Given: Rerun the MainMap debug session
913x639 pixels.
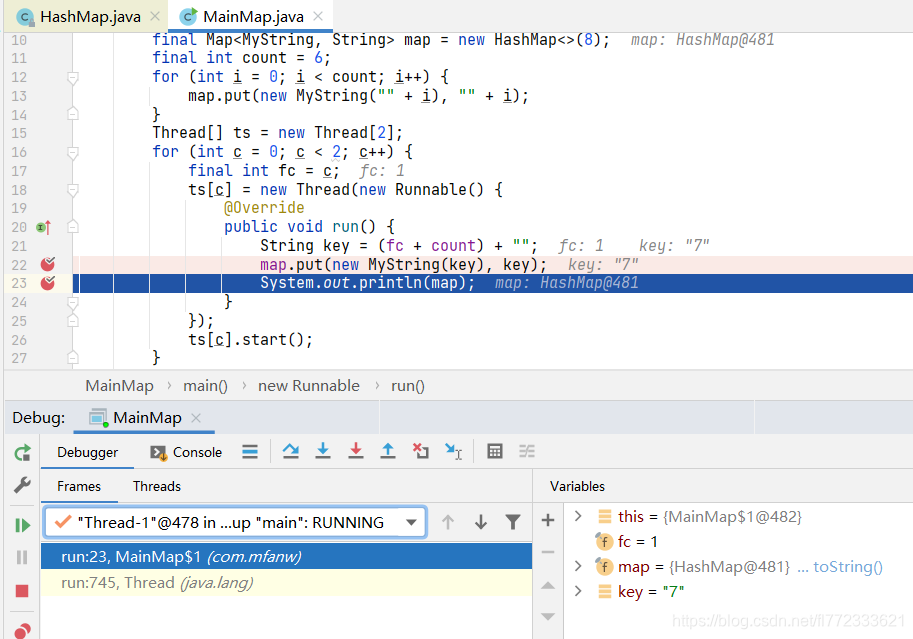Looking at the screenshot, I should [22, 453].
